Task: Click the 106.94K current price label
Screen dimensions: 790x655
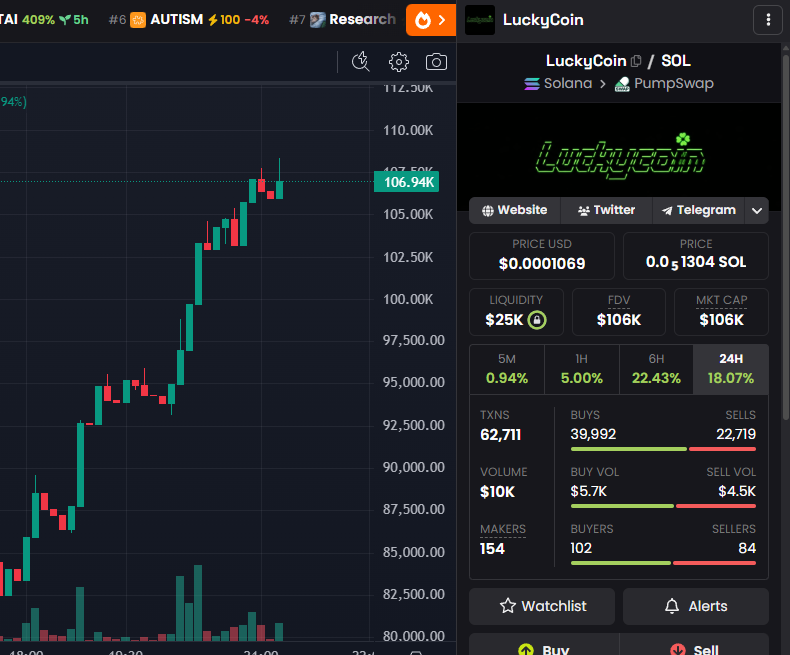Action: (407, 182)
